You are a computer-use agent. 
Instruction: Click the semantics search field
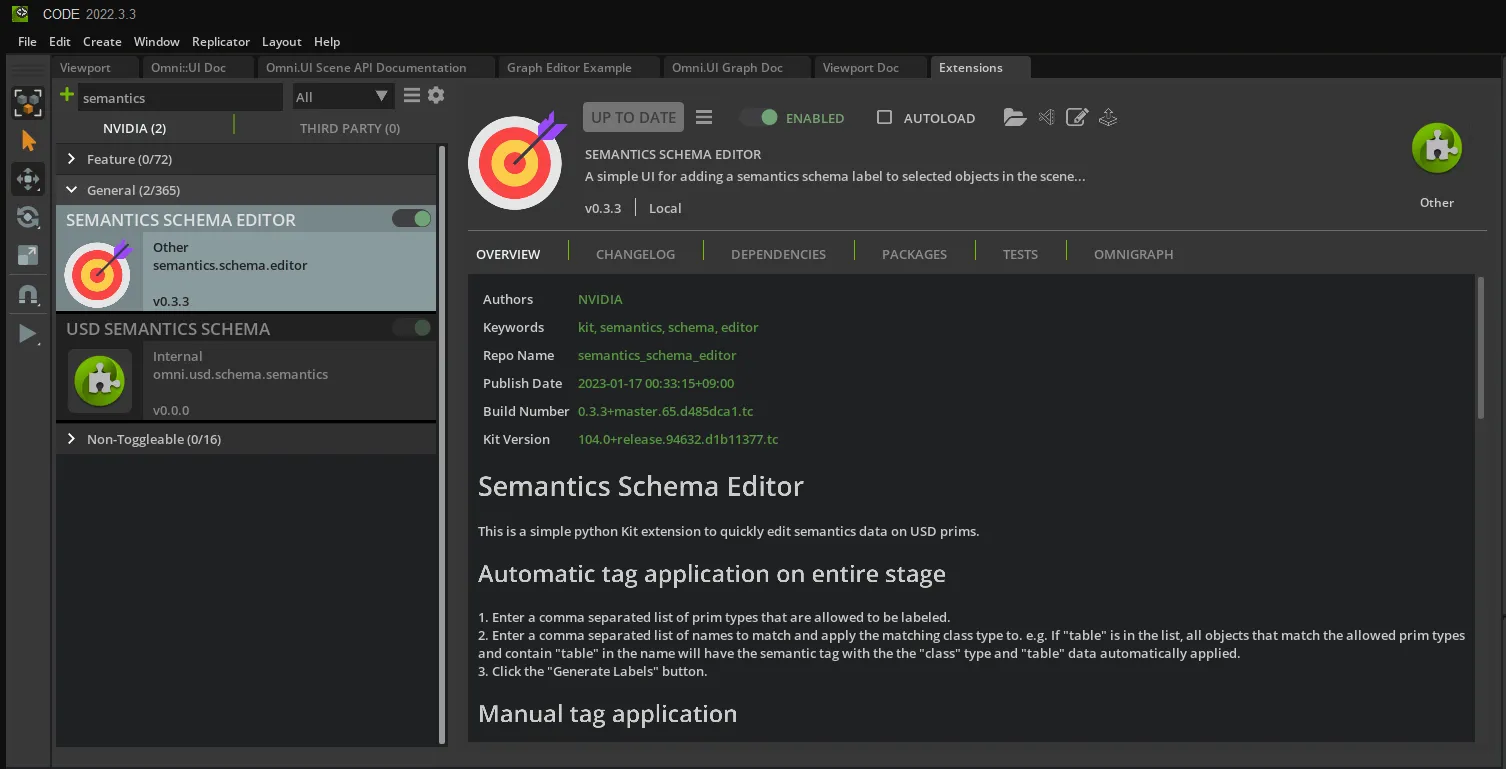[x=178, y=98]
